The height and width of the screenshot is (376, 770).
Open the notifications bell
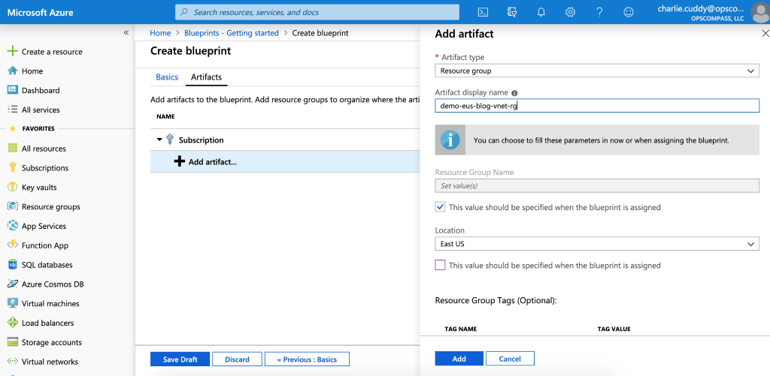[x=541, y=12]
